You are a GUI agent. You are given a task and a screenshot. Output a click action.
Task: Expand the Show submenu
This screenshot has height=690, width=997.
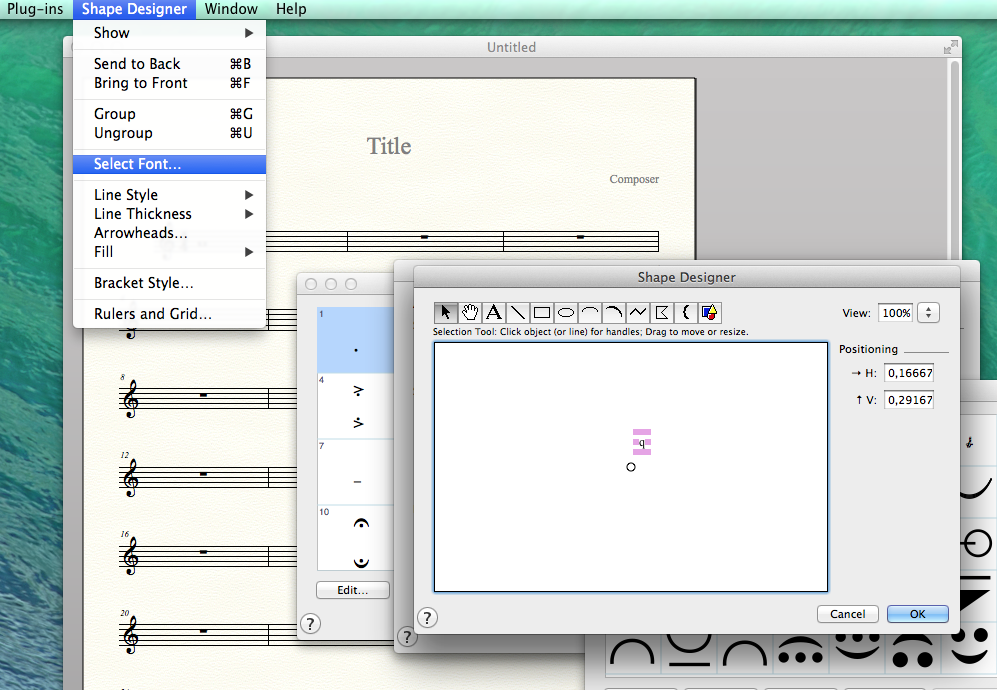coord(170,33)
